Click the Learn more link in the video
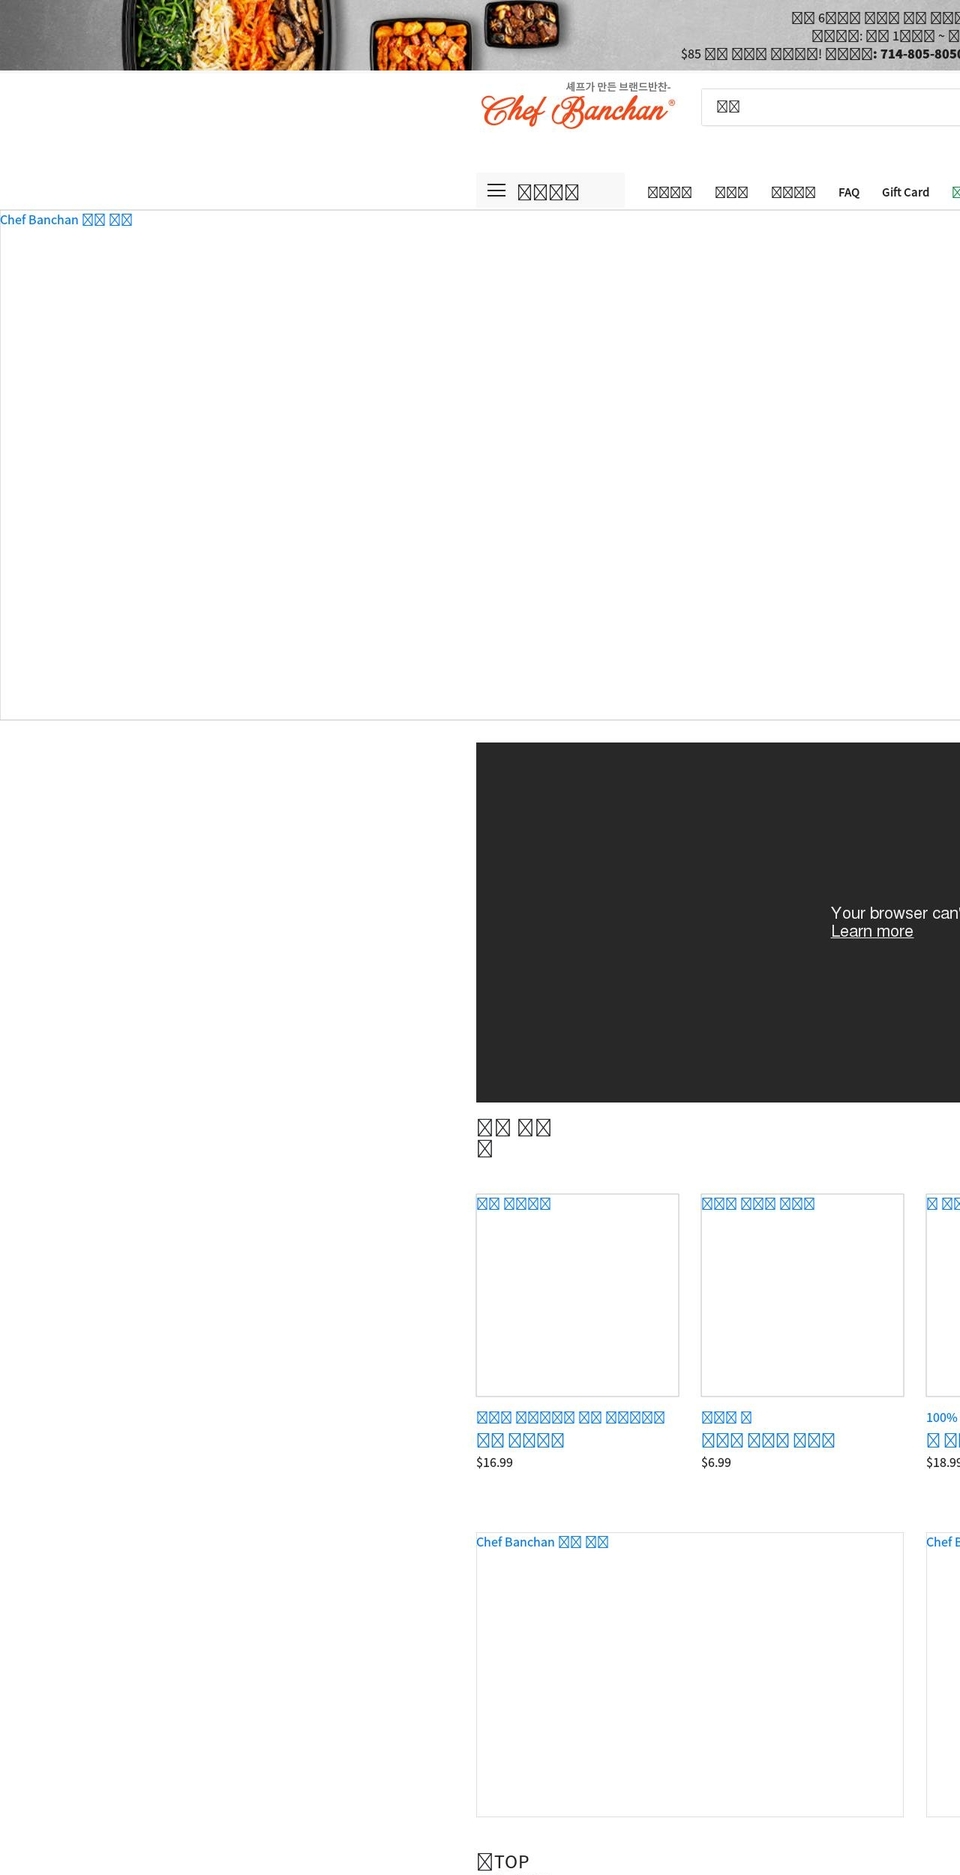 pyautogui.click(x=872, y=931)
